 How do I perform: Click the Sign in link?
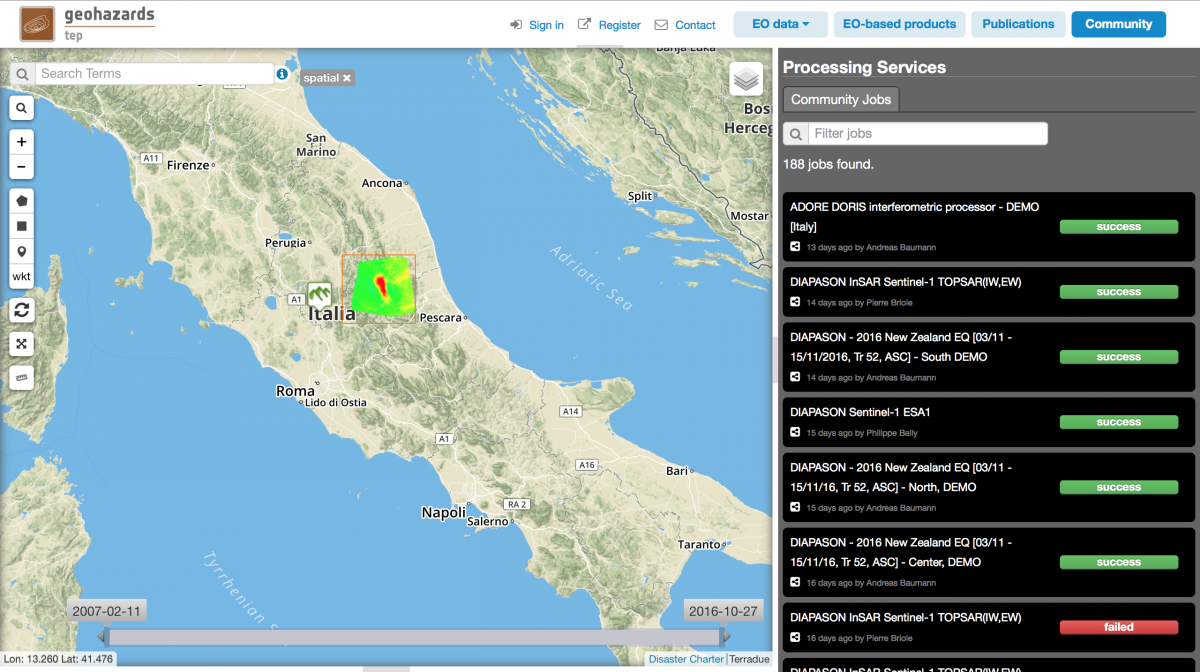pyautogui.click(x=546, y=25)
